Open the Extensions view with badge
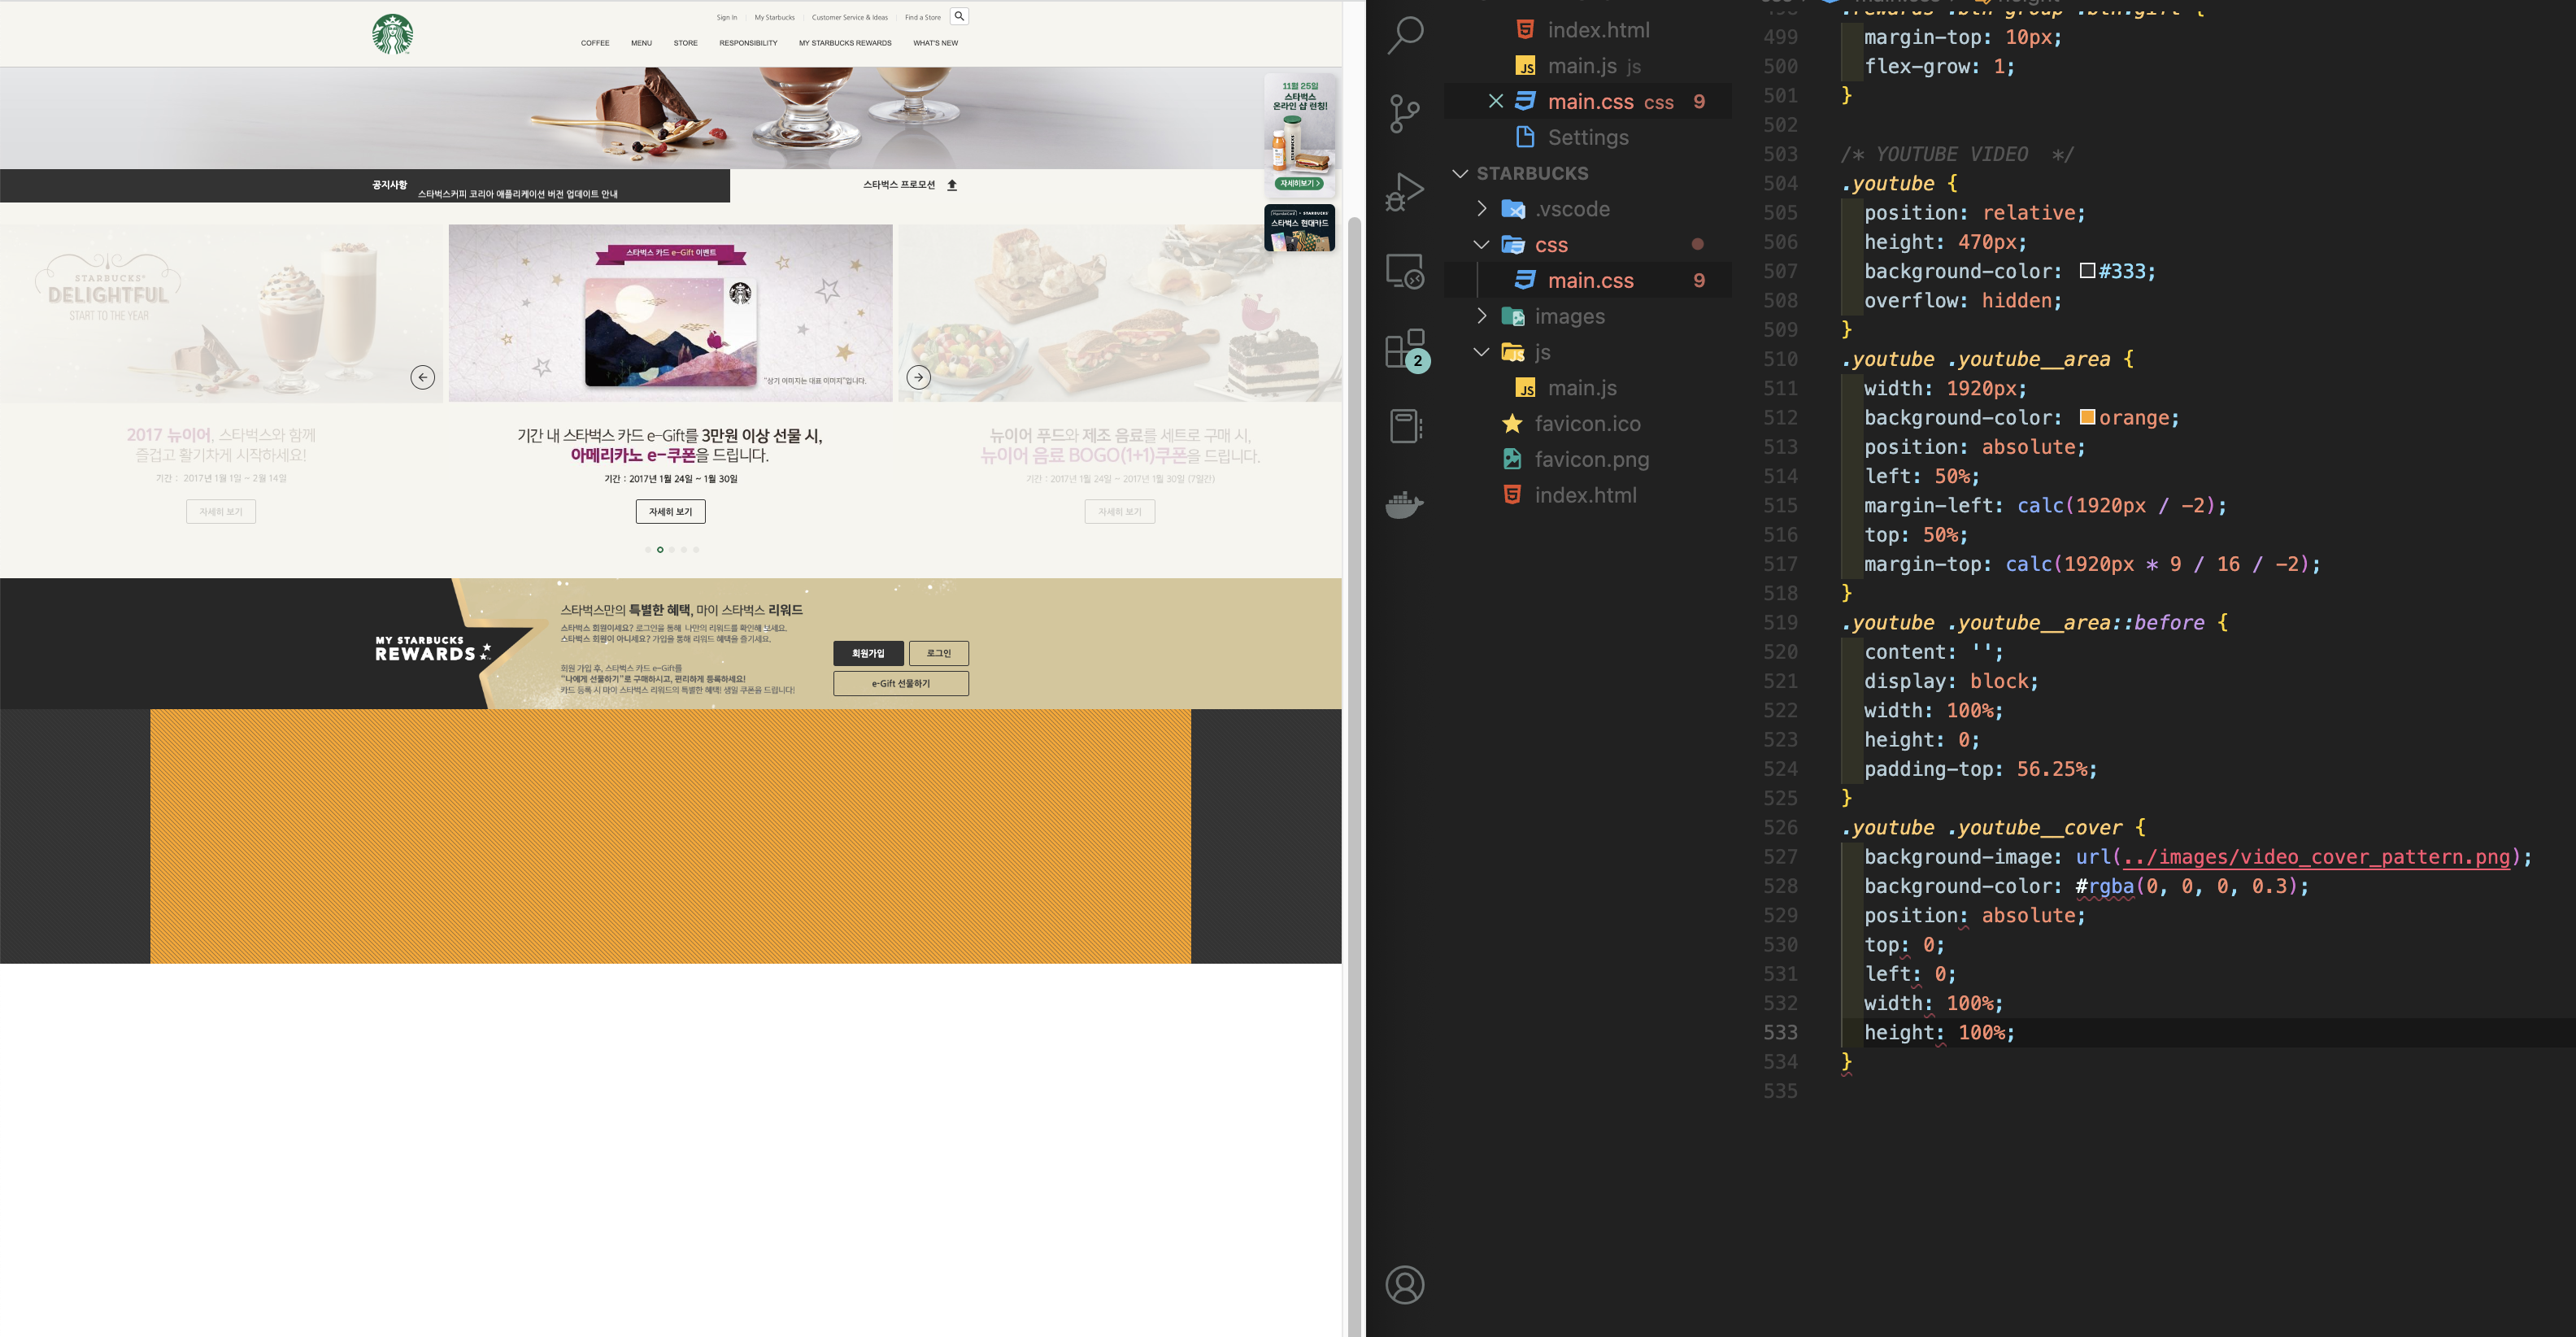This screenshot has width=2576, height=1337. click(1405, 349)
